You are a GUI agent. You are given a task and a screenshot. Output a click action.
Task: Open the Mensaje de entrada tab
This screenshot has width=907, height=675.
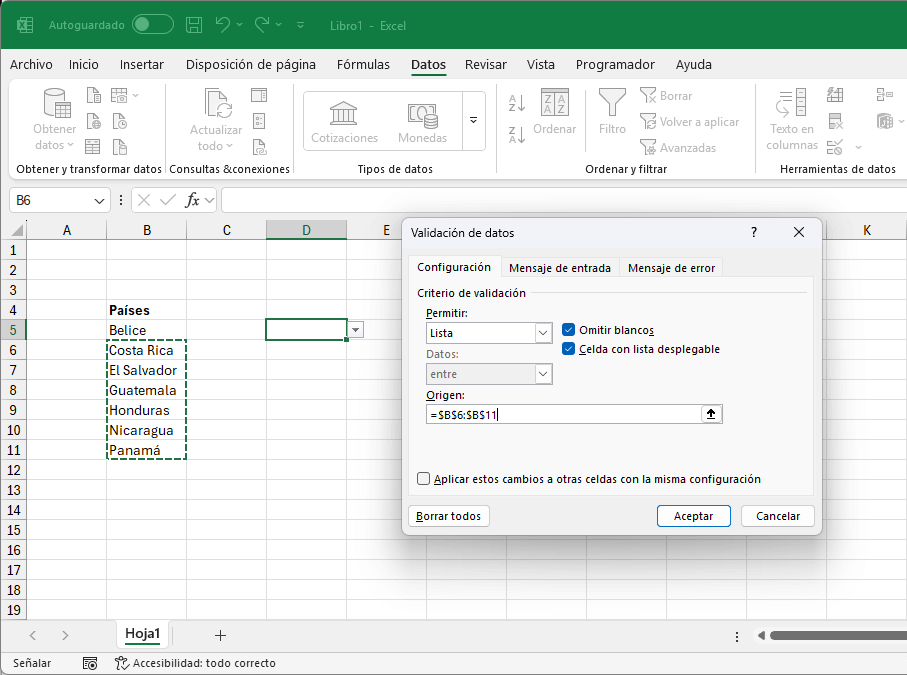559,268
